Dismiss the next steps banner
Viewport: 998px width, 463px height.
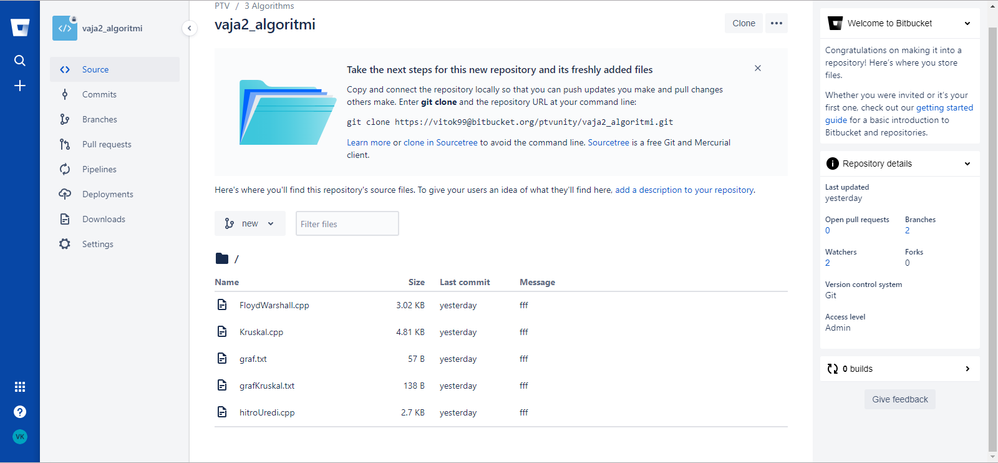click(757, 68)
